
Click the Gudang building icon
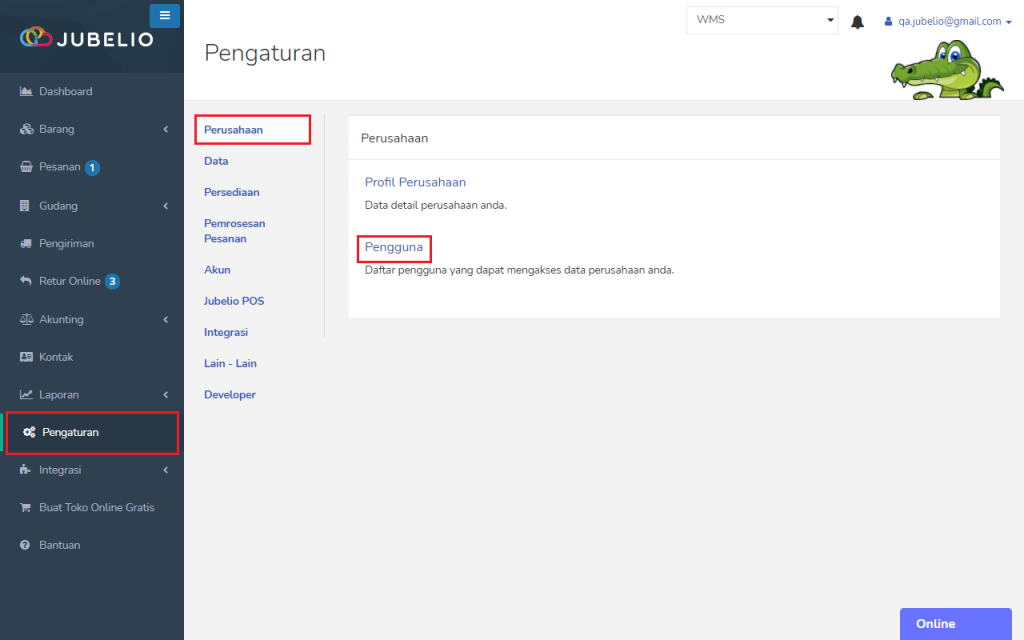25,206
